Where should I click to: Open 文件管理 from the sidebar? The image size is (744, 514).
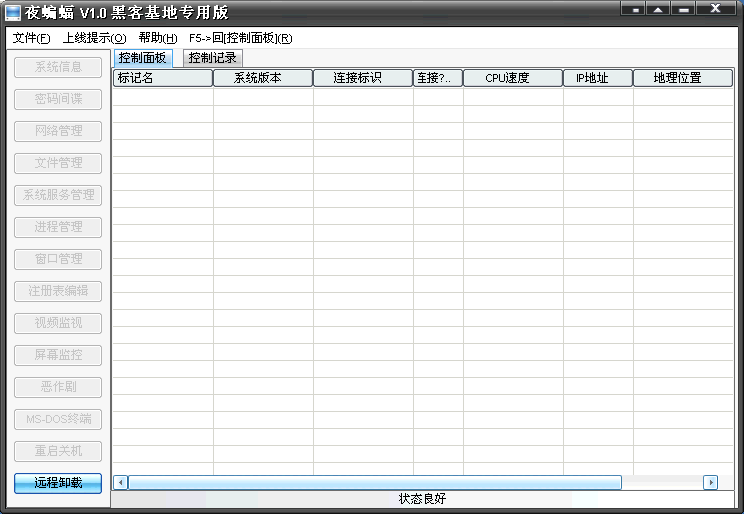(x=58, y=163)
